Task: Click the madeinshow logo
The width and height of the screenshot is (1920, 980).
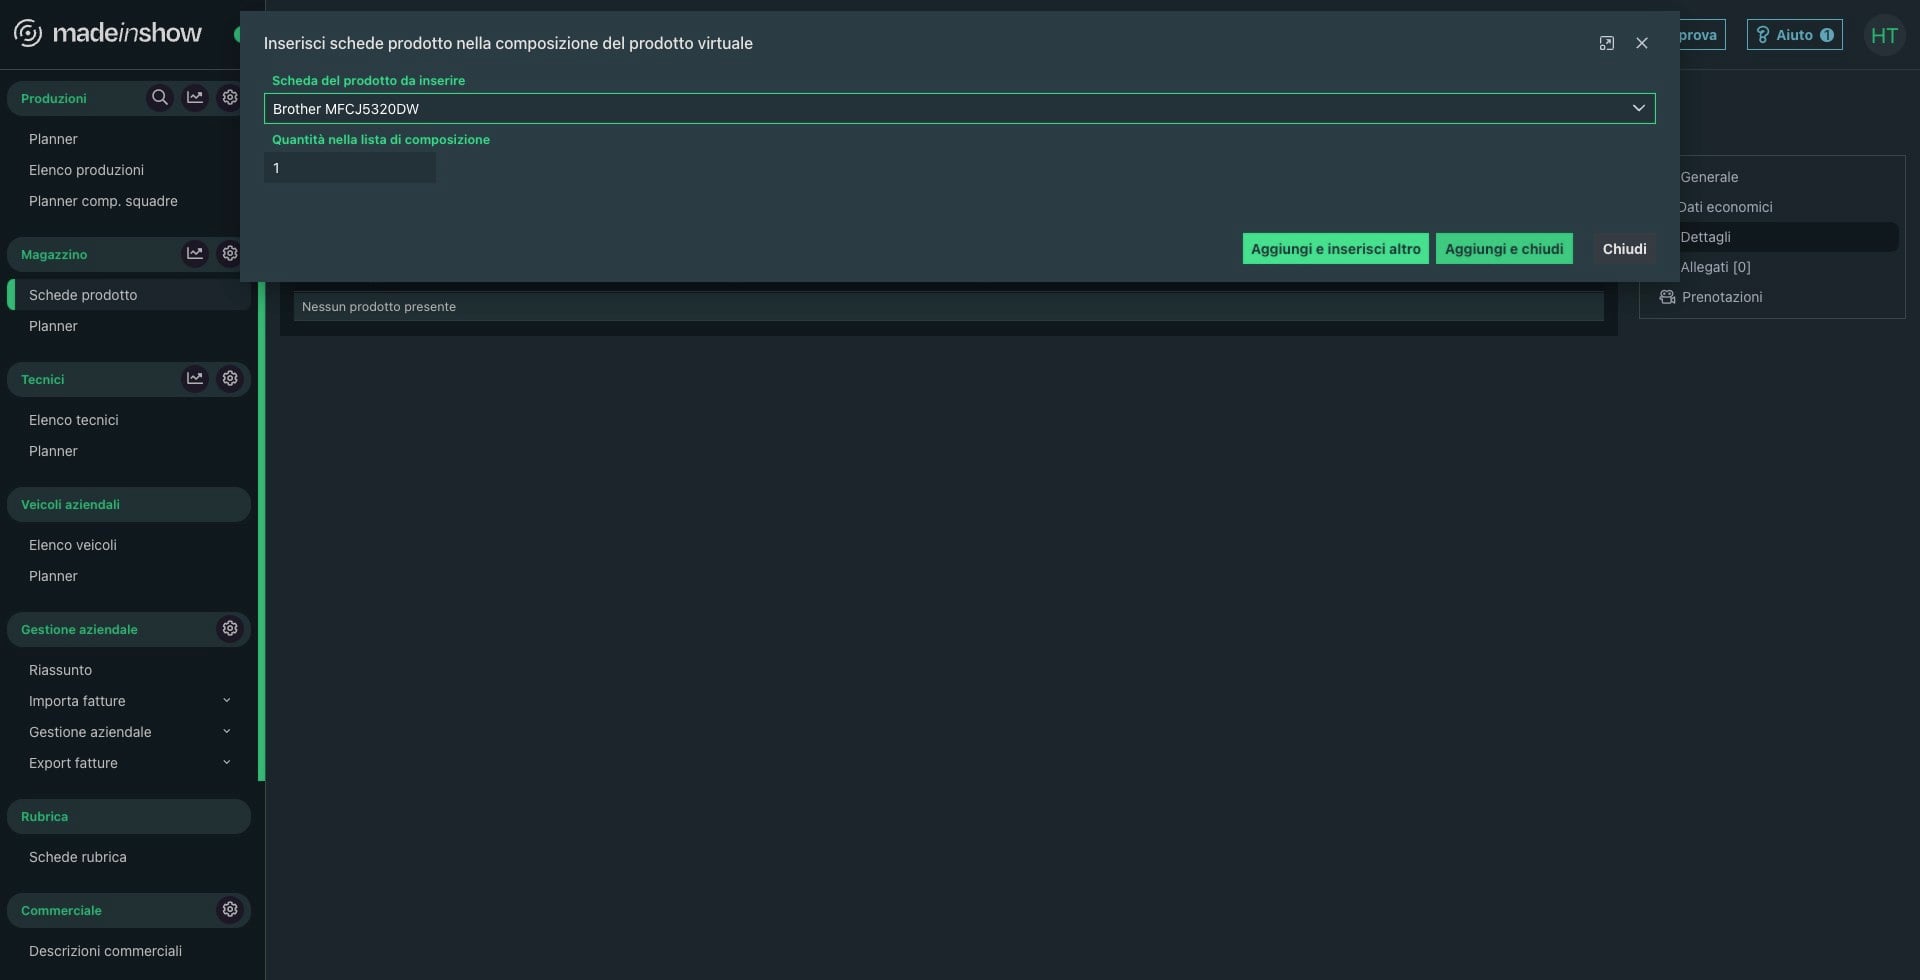Action: coord(108,34)
